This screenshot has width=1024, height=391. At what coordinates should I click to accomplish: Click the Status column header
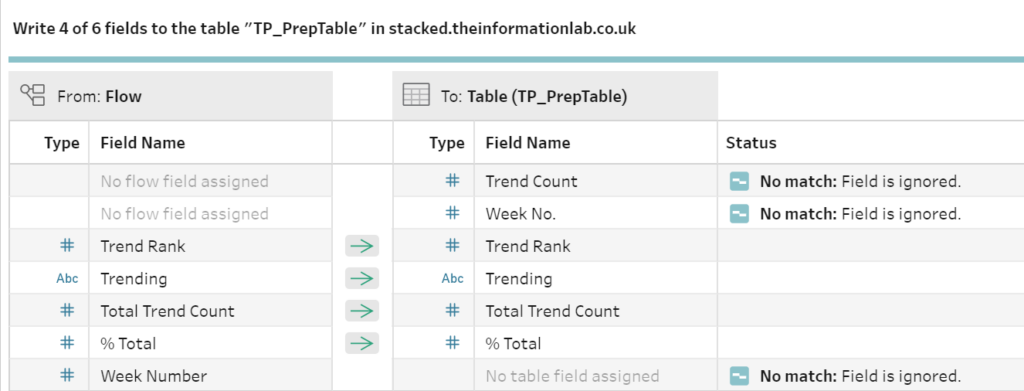pyautogui.click(x=751, y=143)
